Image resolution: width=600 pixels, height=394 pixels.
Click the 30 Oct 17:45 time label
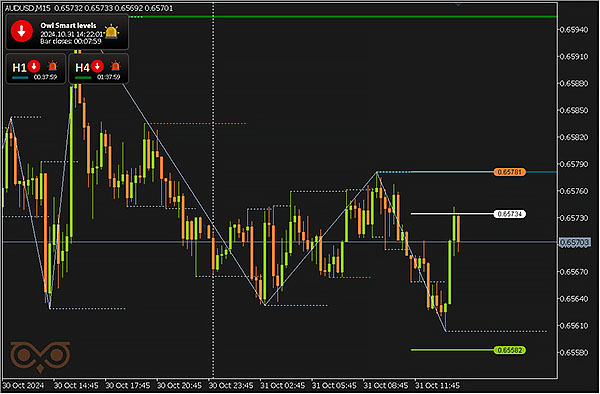[x=128, y=385]
